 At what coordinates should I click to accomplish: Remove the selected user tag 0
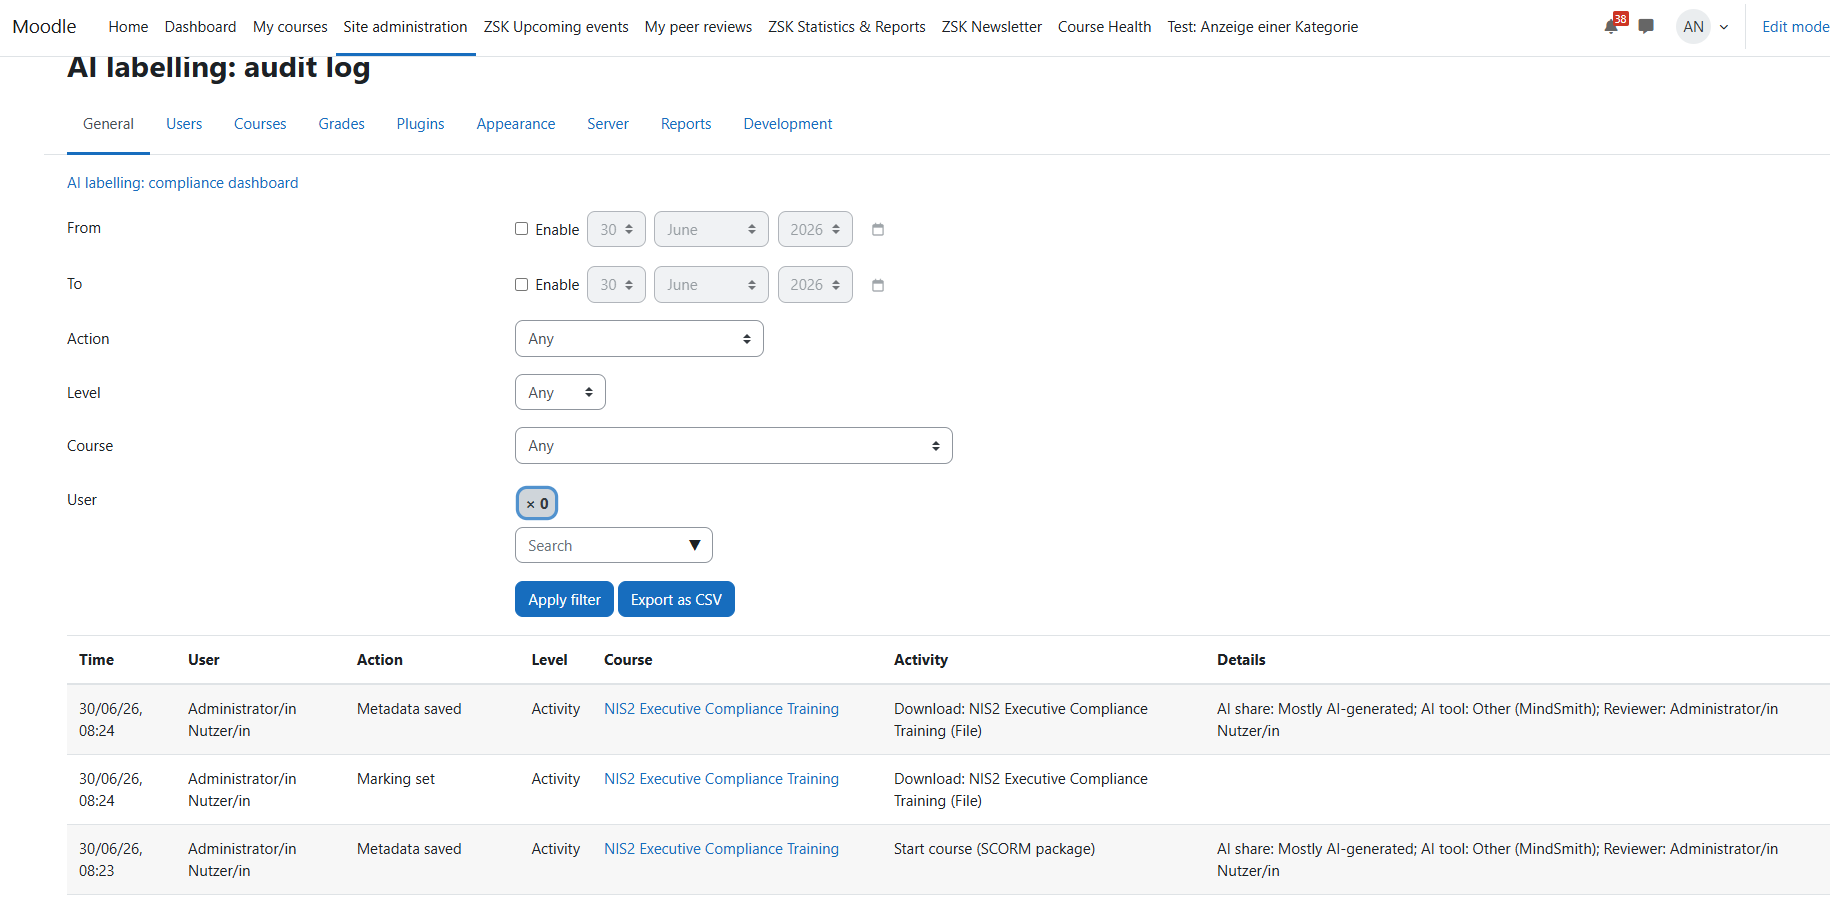tap(537, 503)
